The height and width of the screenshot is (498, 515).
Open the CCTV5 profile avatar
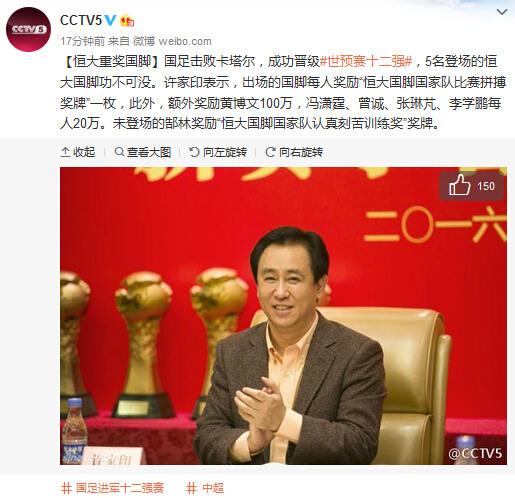pos(28,29)
